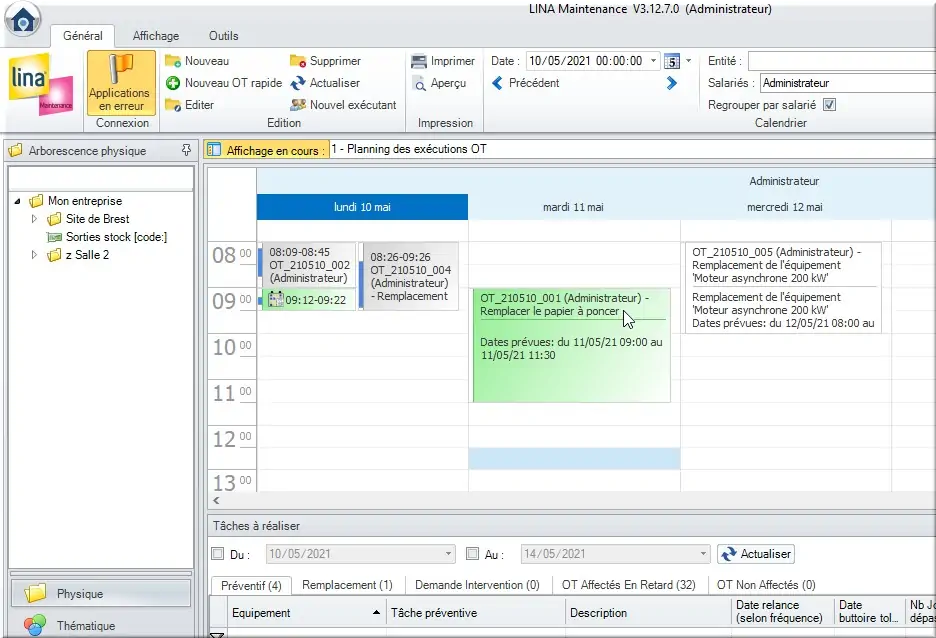Viewport: 936px width, 638px height.
Task: Click the Physique folder icon in navigation
Action: 35,593
